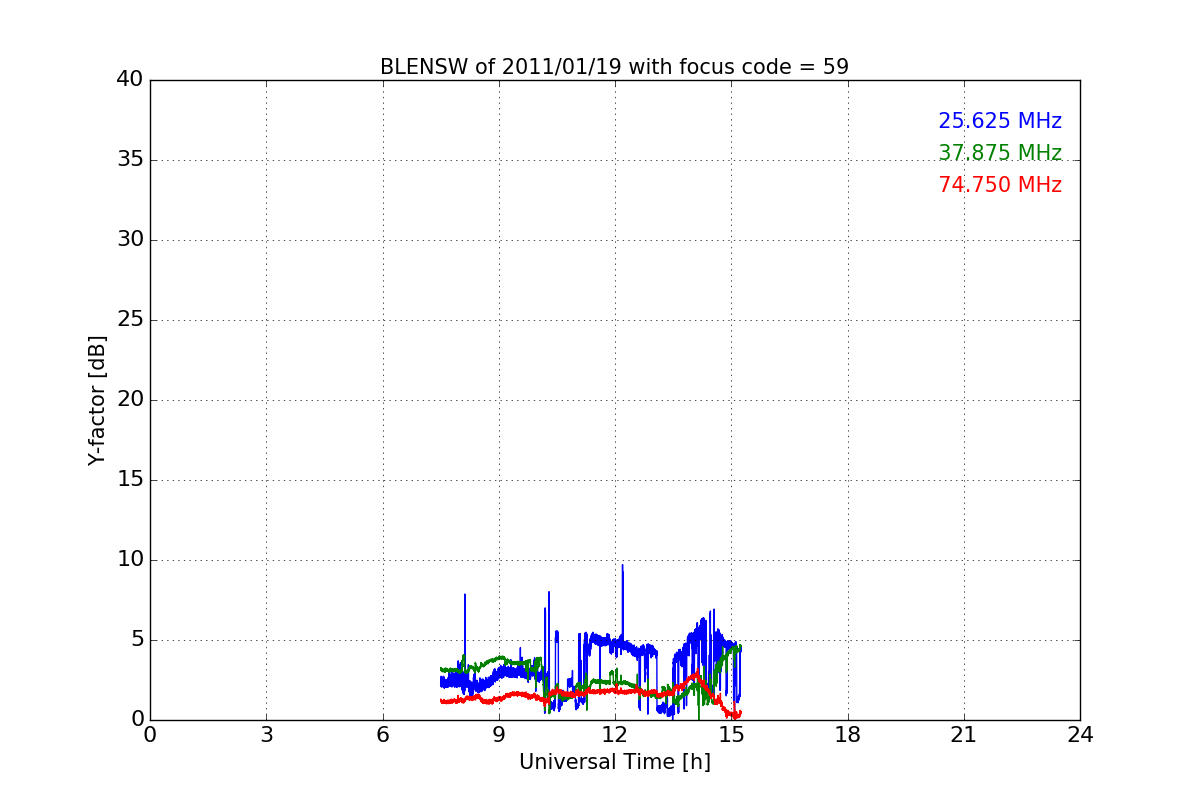1200x800 pixels.
Task: Click the y-axis tick label '40'
Action: (x=130, y=80)
